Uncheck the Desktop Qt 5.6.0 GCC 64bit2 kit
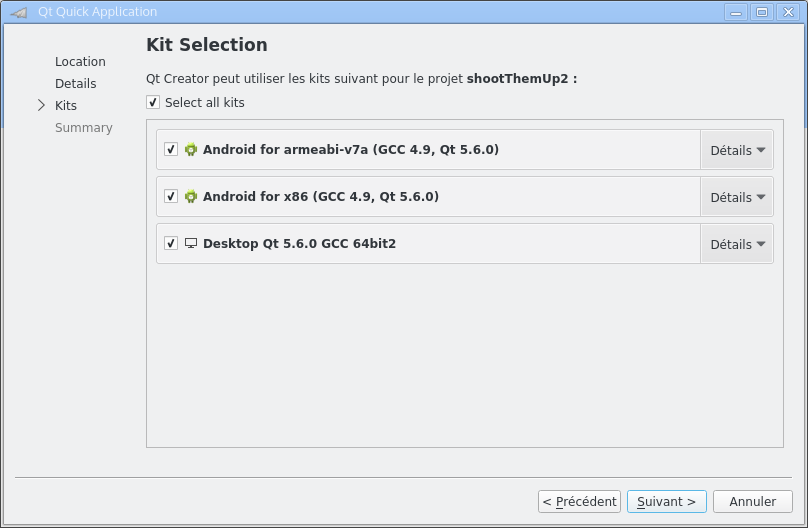 coord(171,243)
